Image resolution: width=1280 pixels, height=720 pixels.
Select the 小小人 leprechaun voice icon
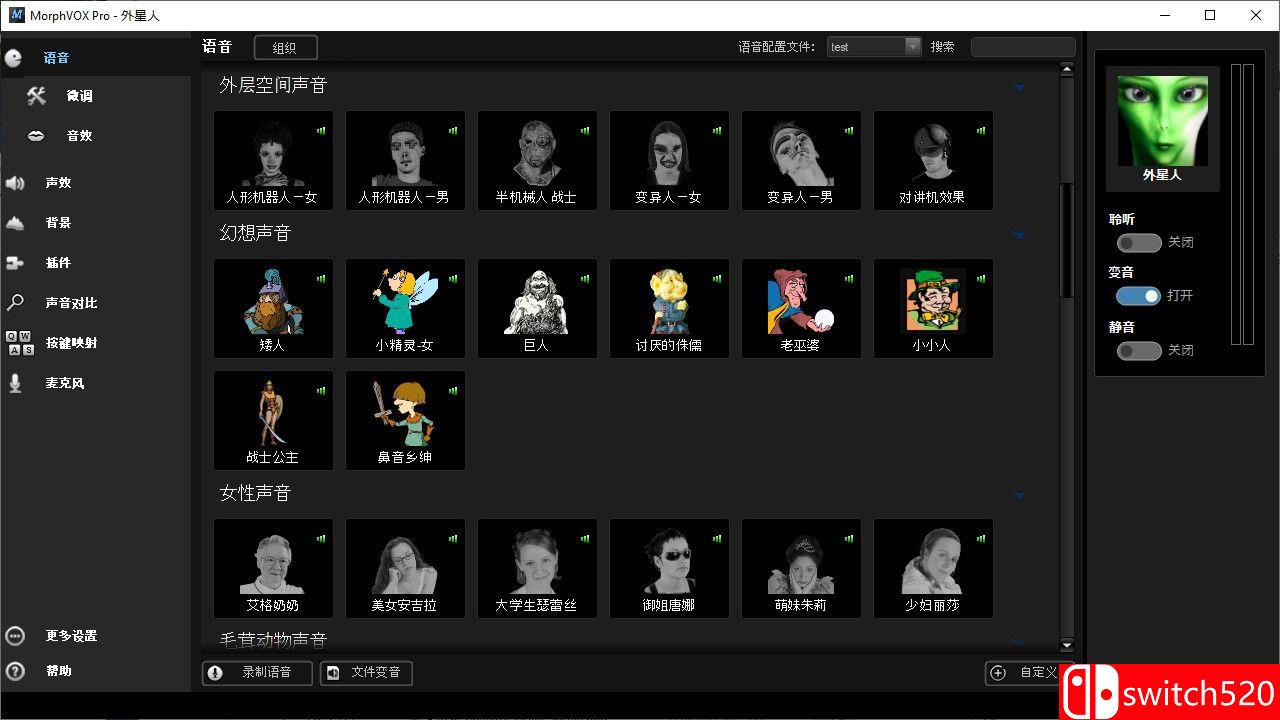tap(933, 307)
